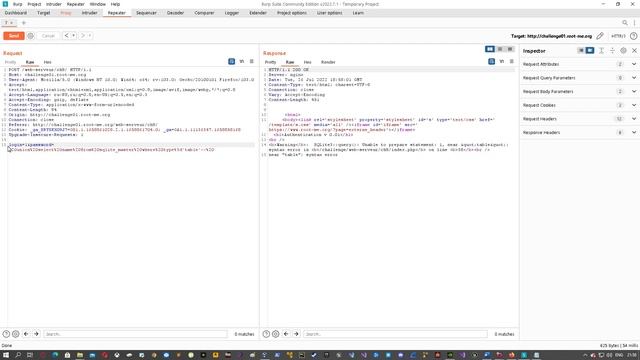Open the Intruder menu in menu bar

pos(53,4)
